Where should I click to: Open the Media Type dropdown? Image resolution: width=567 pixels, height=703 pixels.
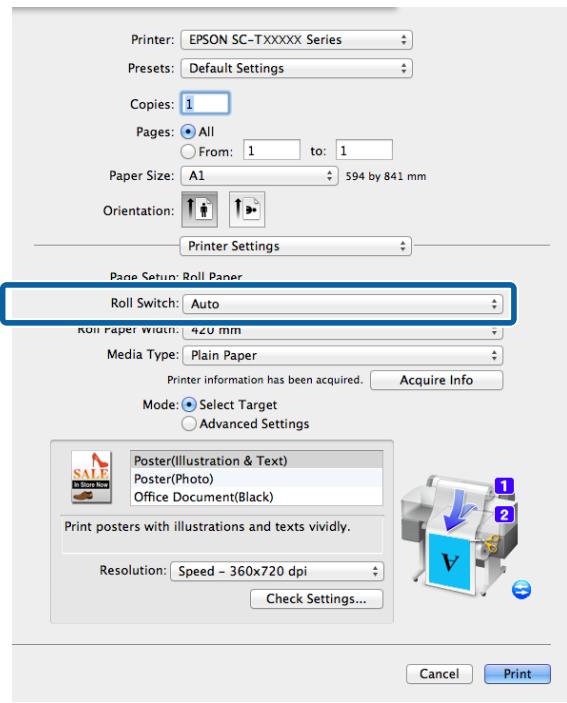tap(343, 356)
